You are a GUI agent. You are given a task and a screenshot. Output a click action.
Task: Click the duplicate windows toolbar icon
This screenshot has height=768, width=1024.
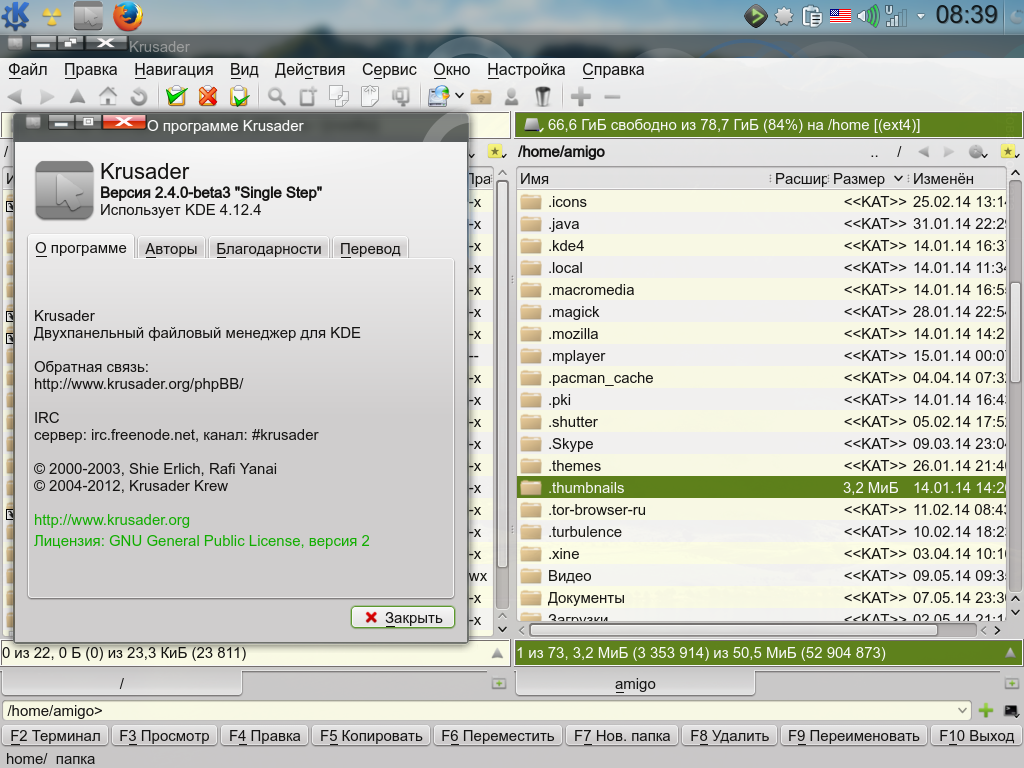400,97
